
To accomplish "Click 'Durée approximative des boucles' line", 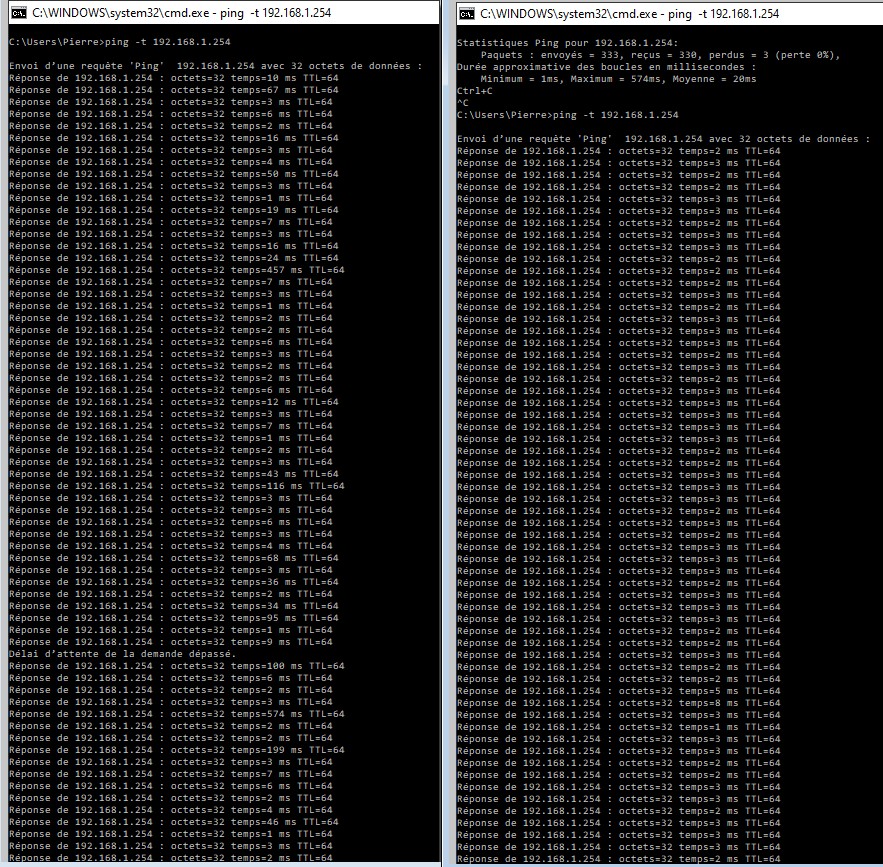I will 606,67.
